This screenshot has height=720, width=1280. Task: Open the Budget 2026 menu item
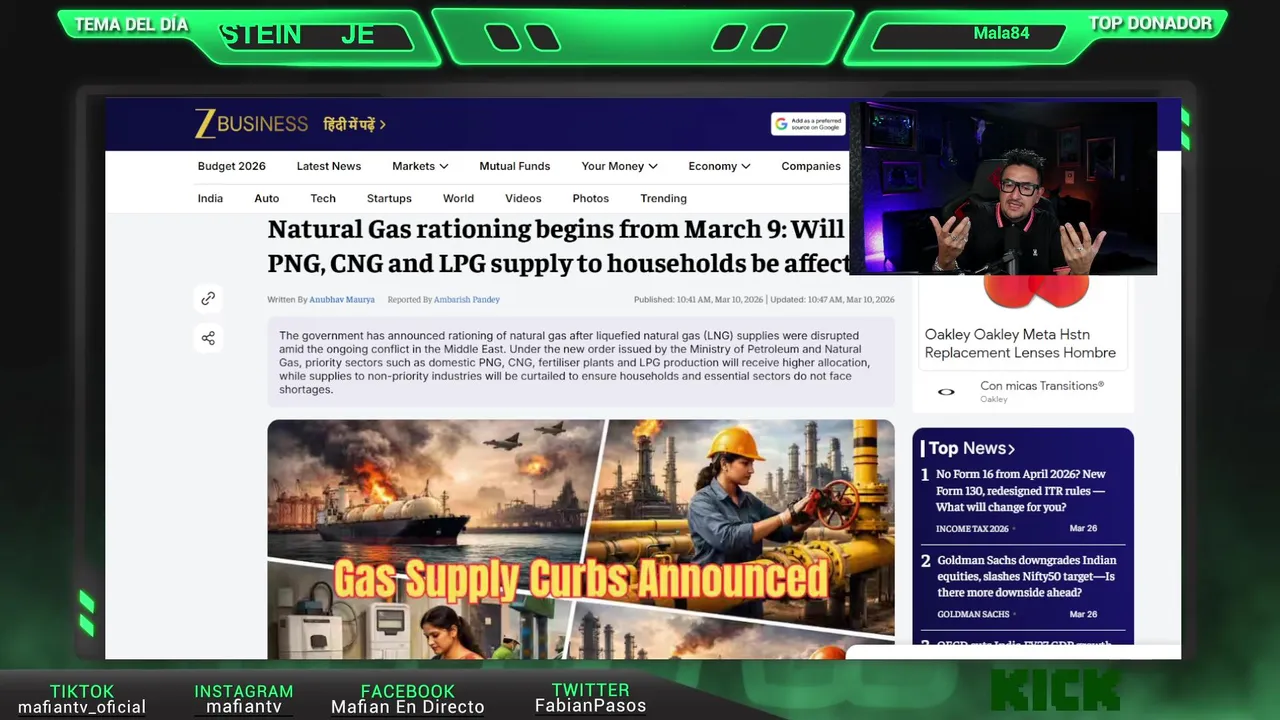(x=231, y=166)
